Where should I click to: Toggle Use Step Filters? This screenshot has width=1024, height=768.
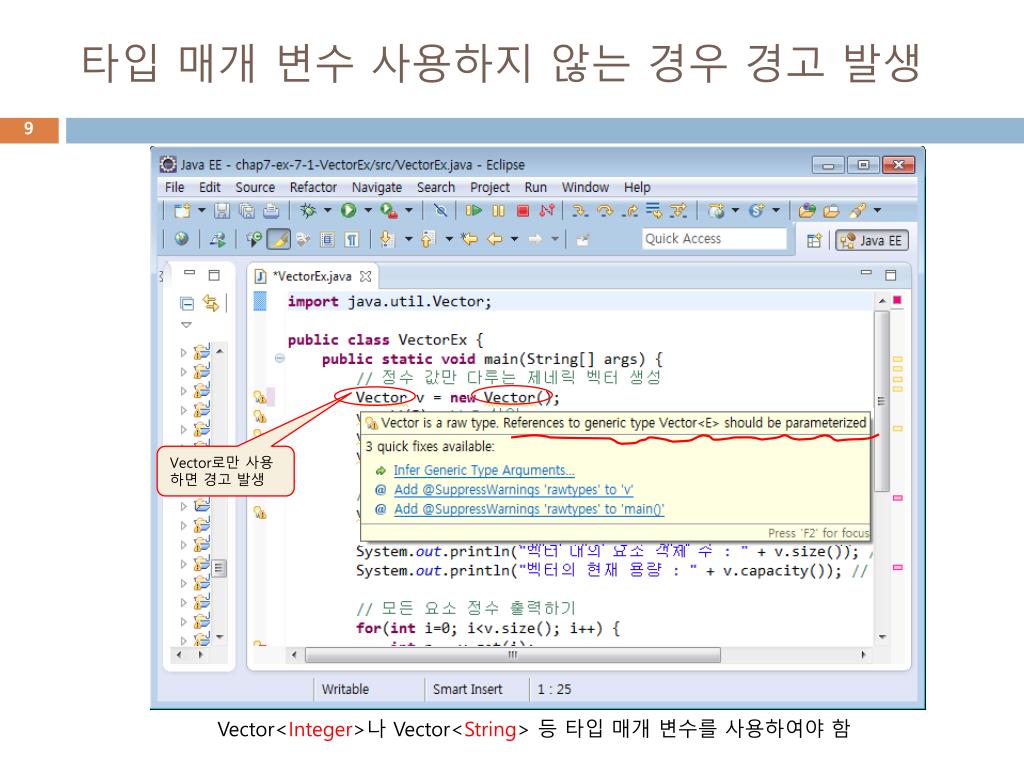[x=678, y=210]
